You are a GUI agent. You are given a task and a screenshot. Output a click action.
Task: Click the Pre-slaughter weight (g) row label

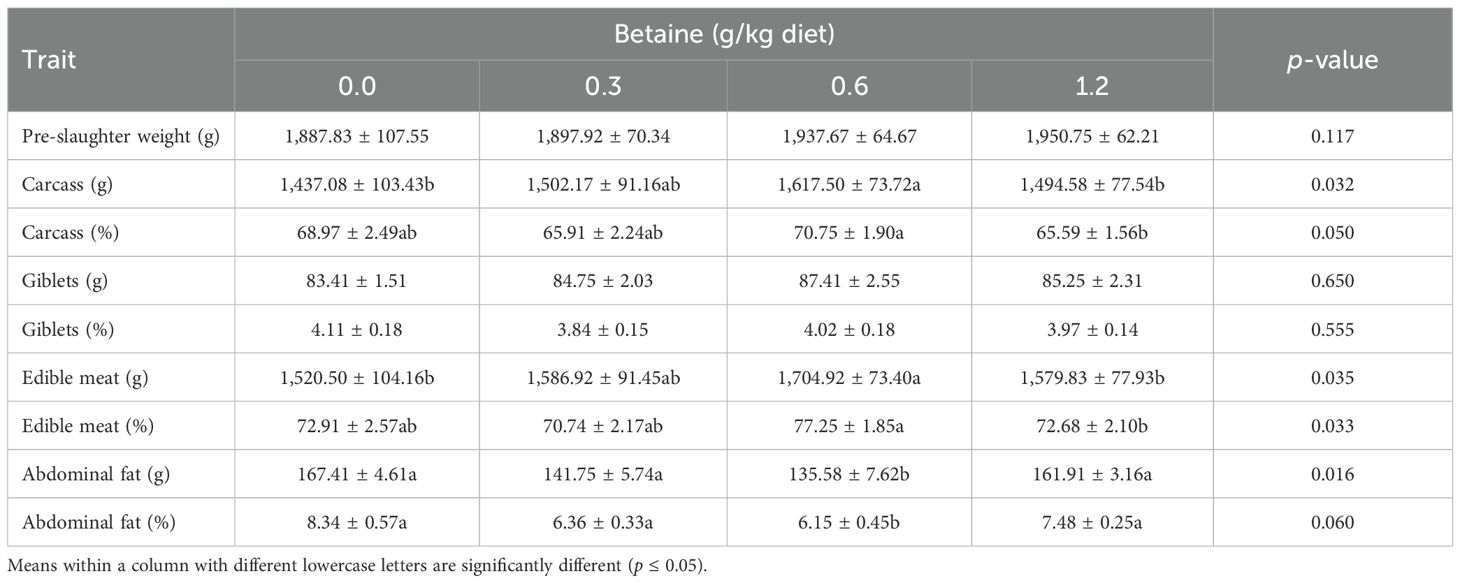point(121,136)
